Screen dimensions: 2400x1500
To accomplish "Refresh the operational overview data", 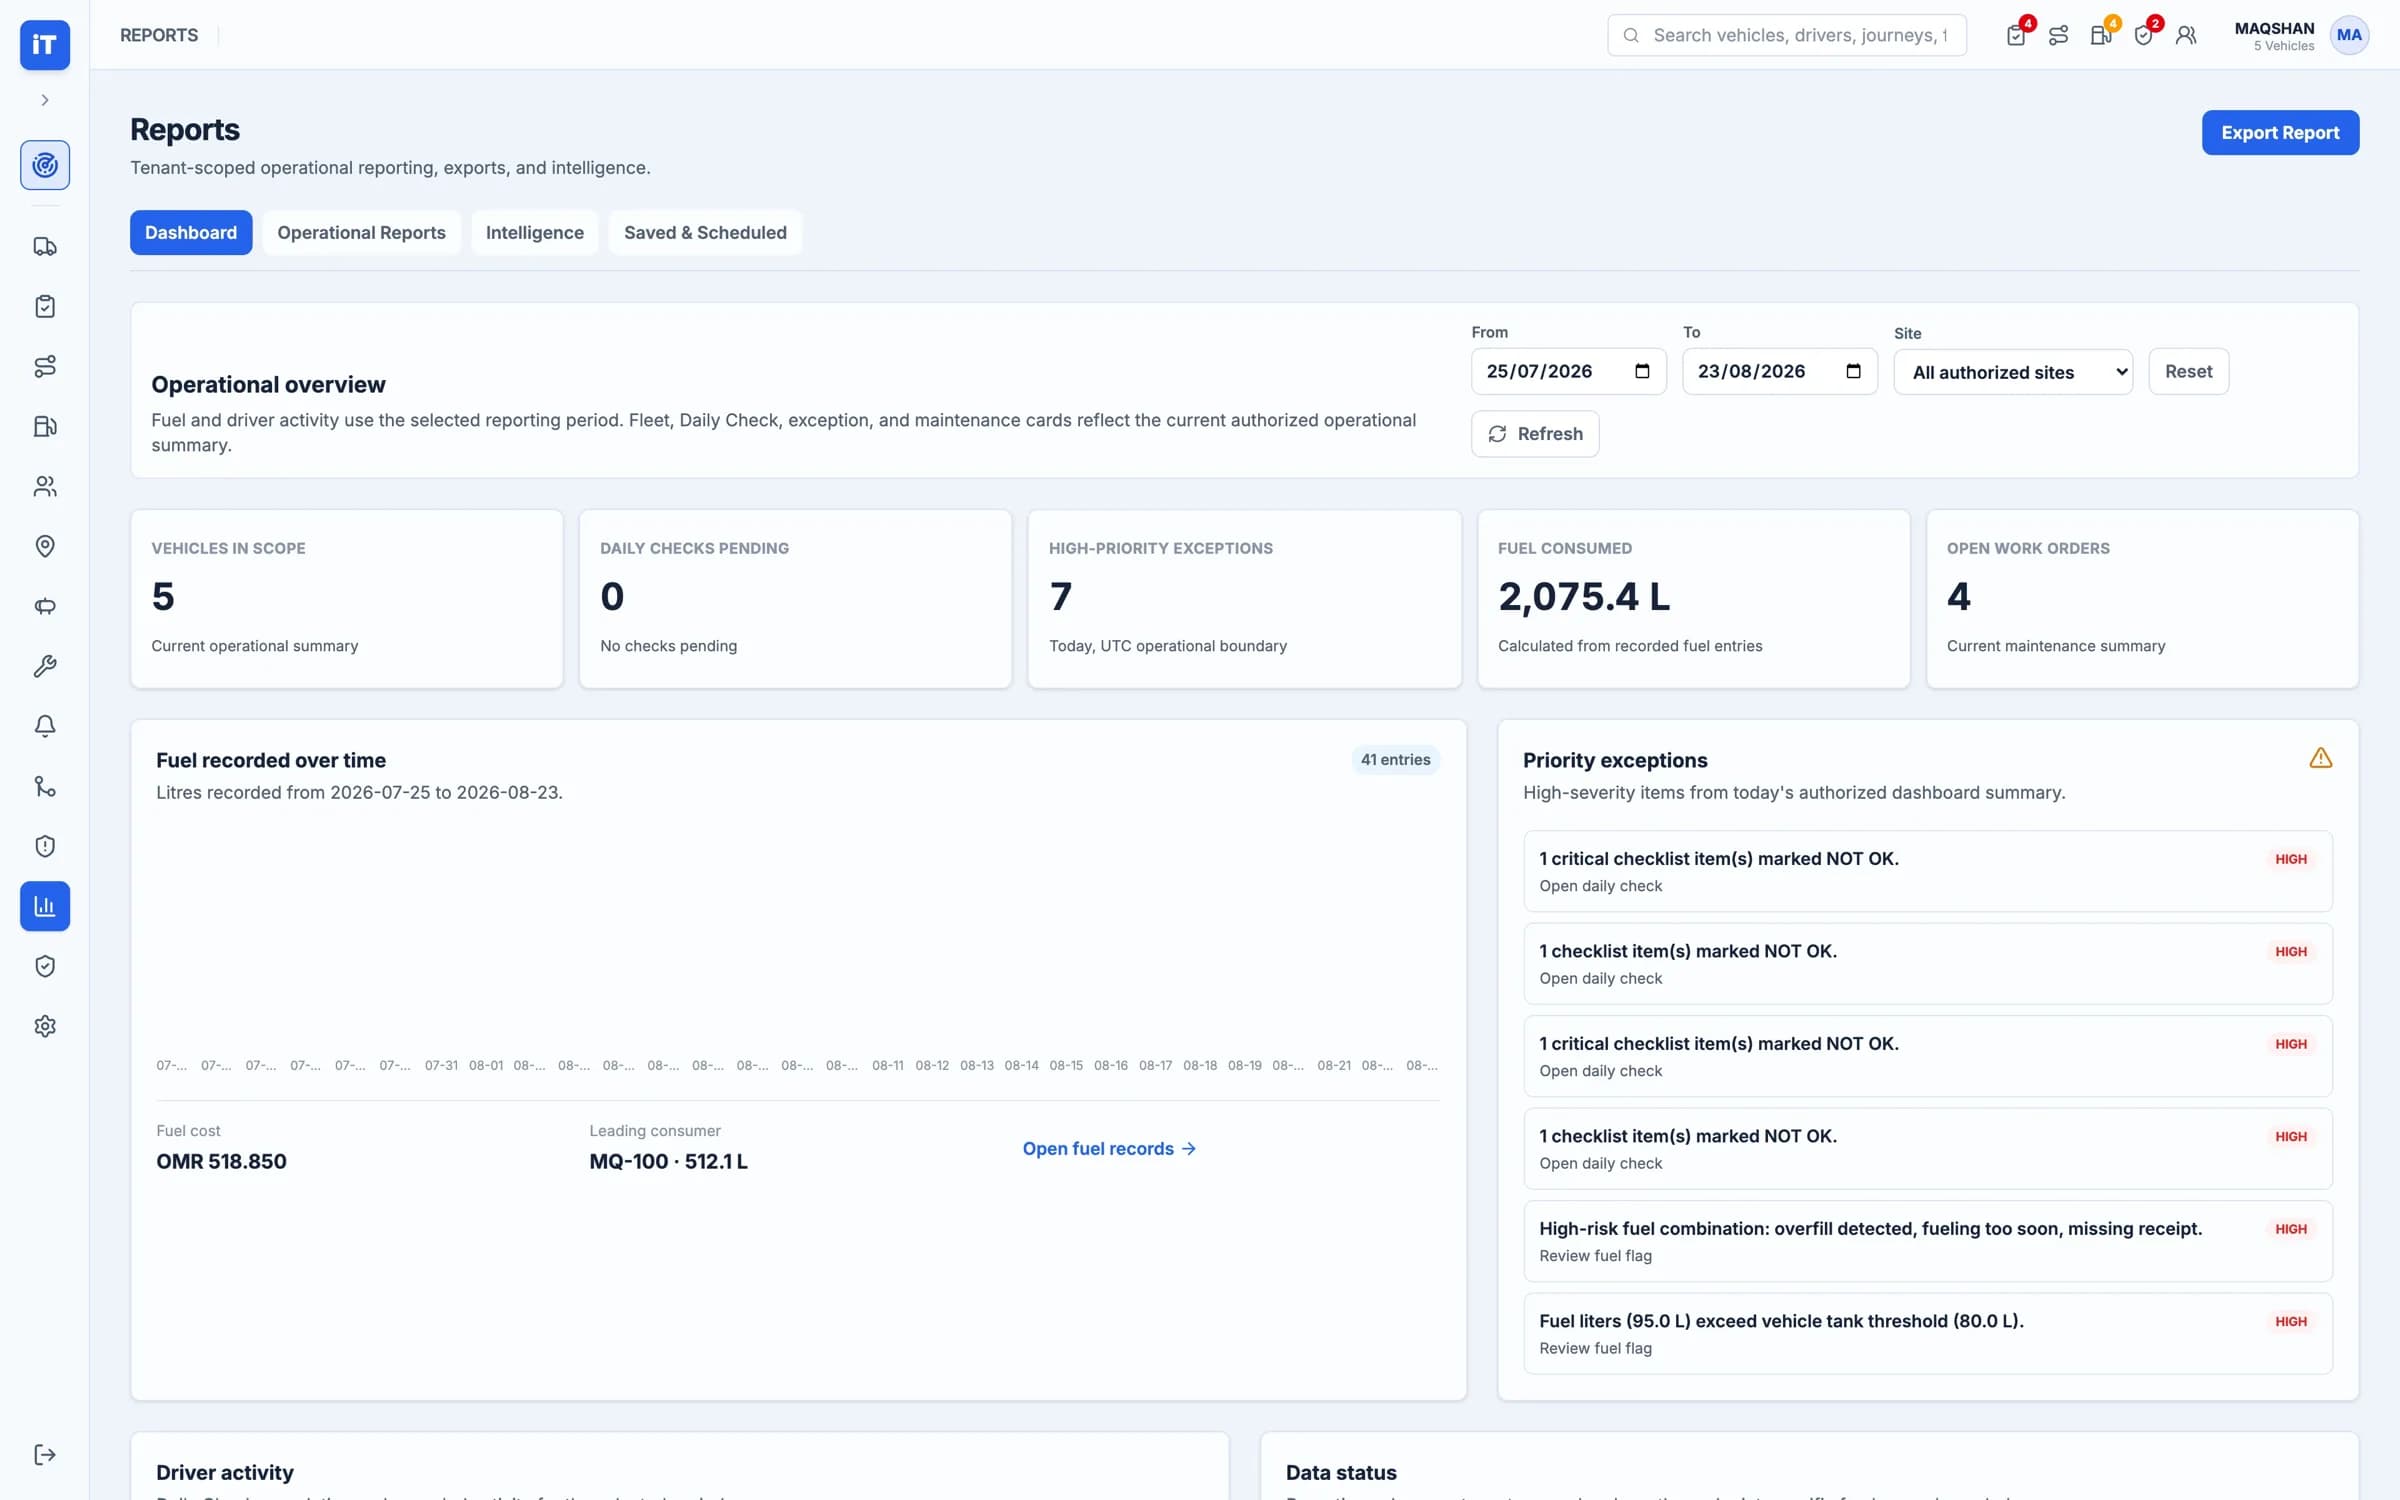I will click(1535, 433).
